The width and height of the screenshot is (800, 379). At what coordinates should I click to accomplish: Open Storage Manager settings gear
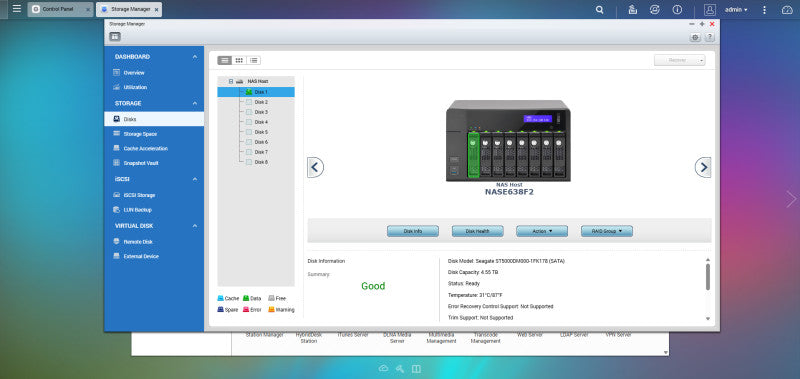click(695, 37)
